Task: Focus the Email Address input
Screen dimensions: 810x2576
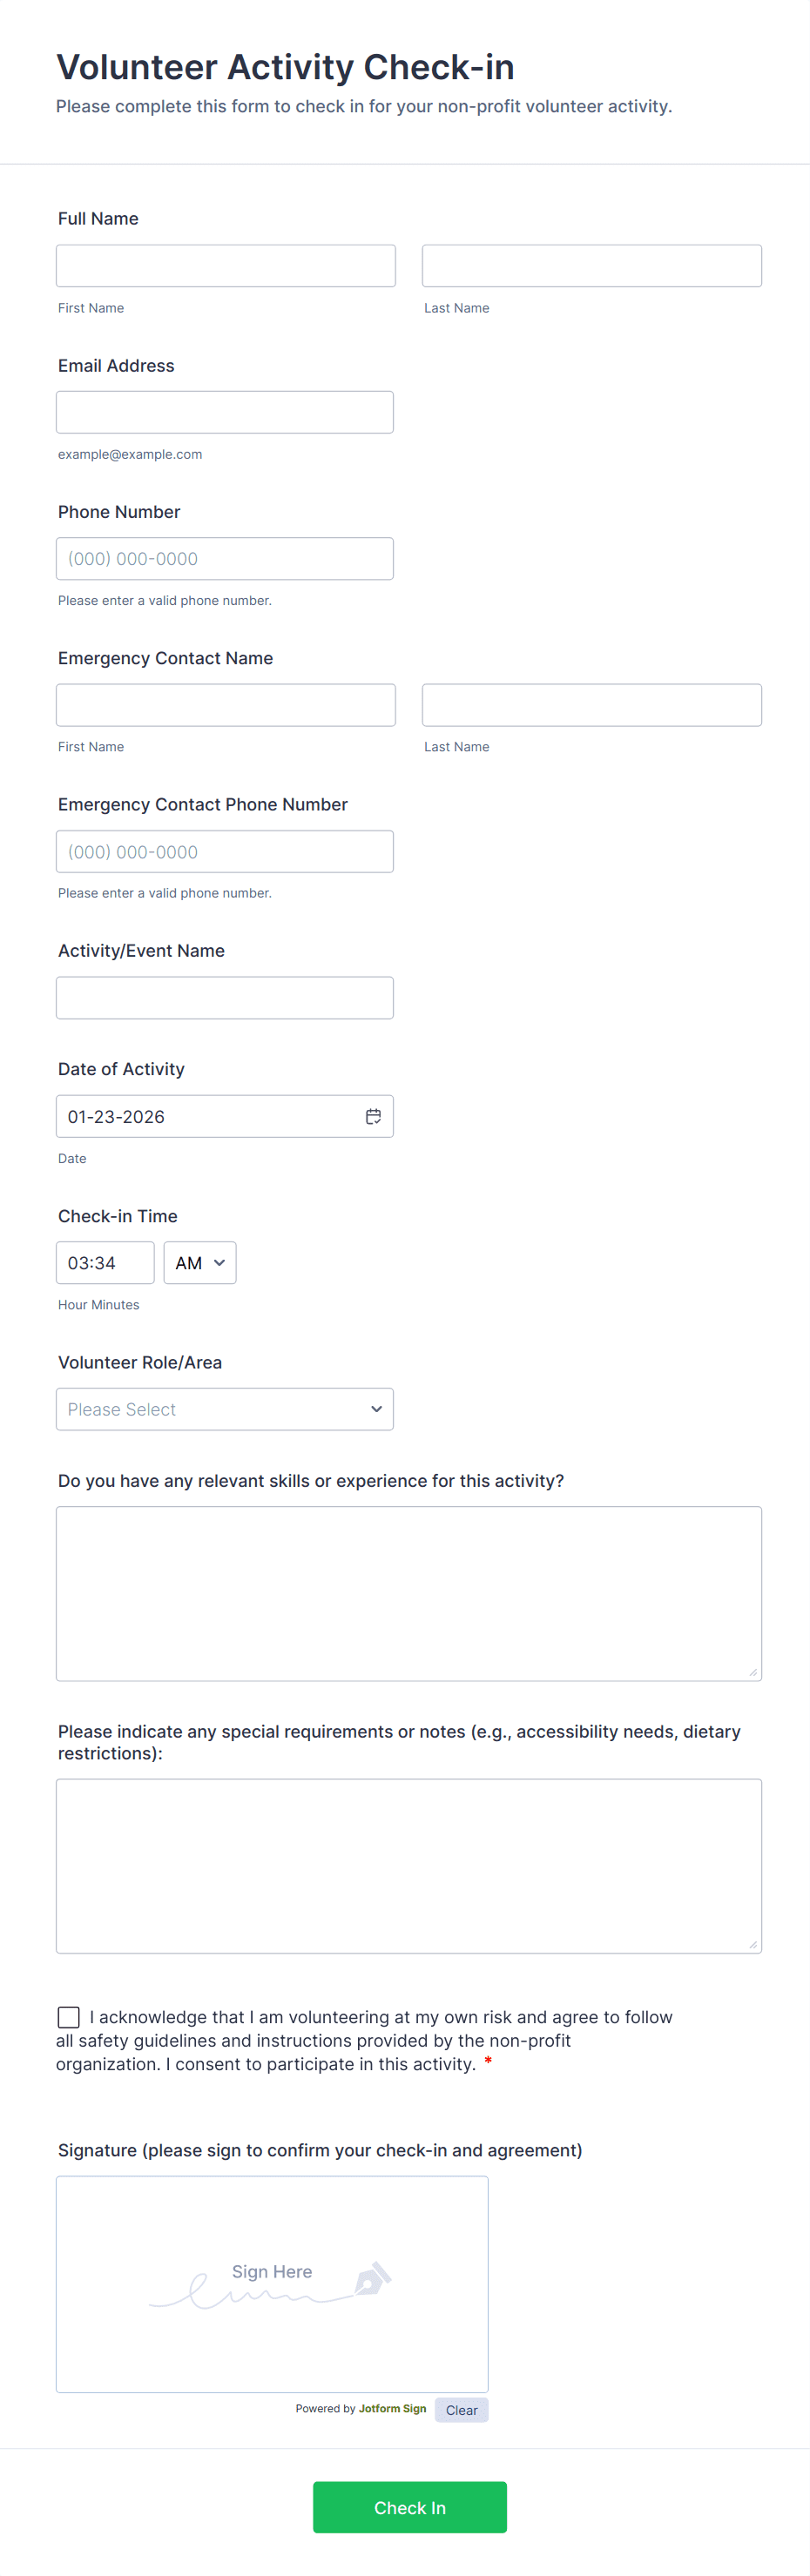Action: pos(225,411)
